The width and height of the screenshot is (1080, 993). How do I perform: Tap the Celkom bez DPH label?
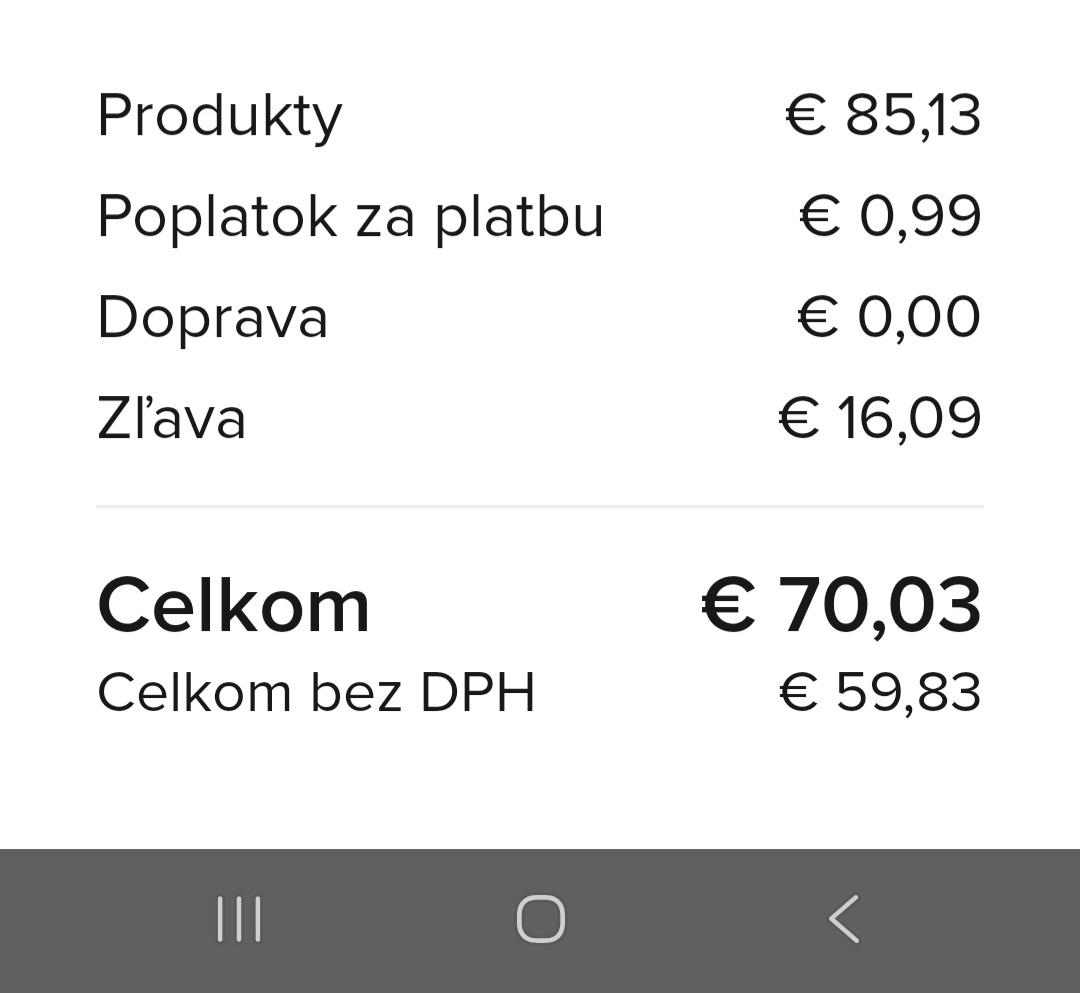[316, 693]
